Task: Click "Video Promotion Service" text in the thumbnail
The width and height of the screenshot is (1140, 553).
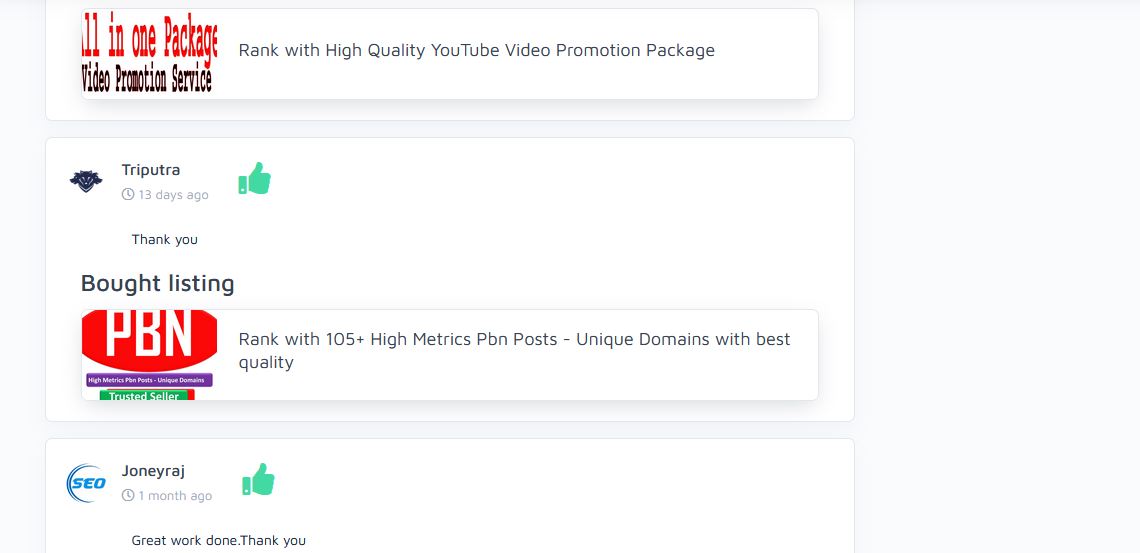Action: (148, 81)
